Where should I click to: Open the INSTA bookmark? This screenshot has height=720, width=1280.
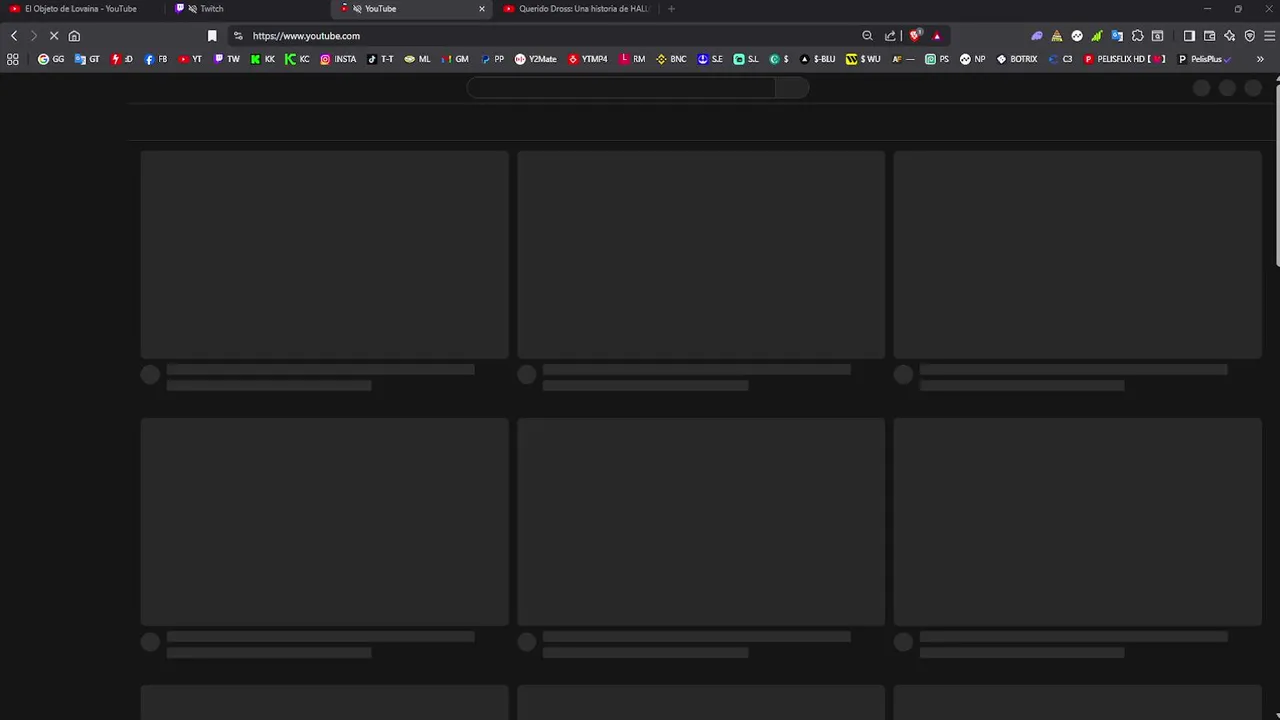[338, 59]
